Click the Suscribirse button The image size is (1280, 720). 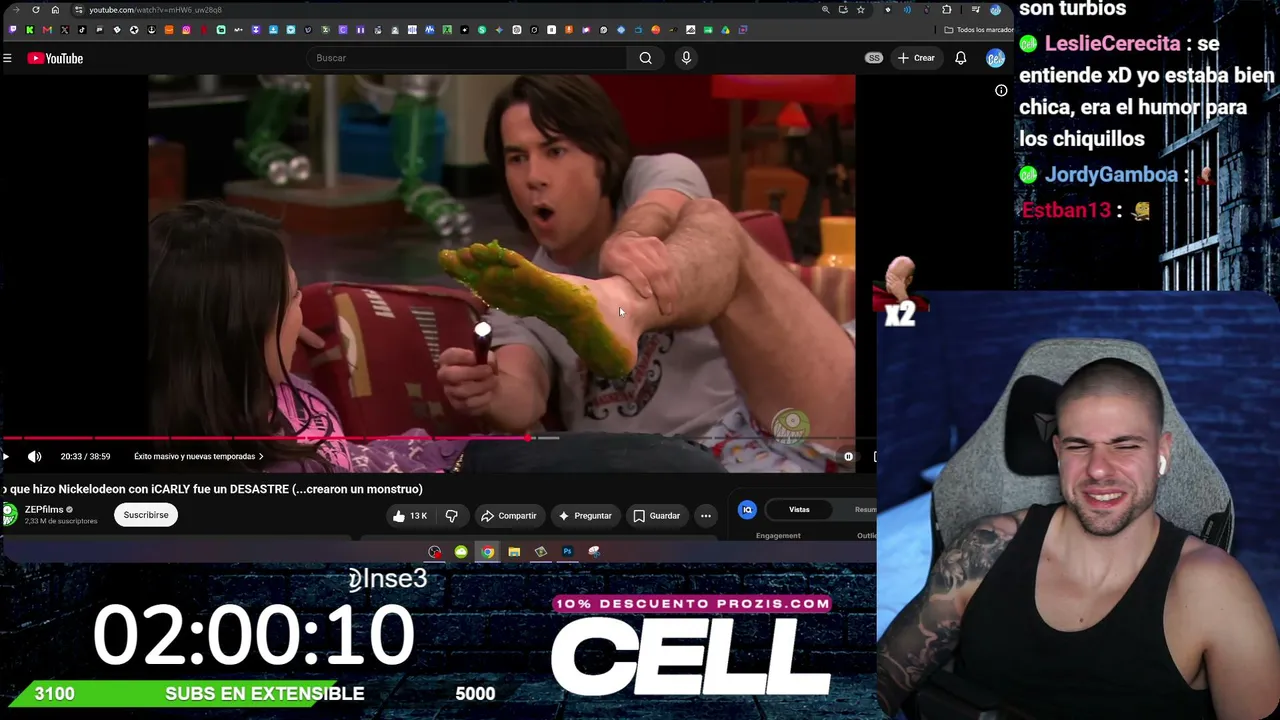[x=146, y=515]
